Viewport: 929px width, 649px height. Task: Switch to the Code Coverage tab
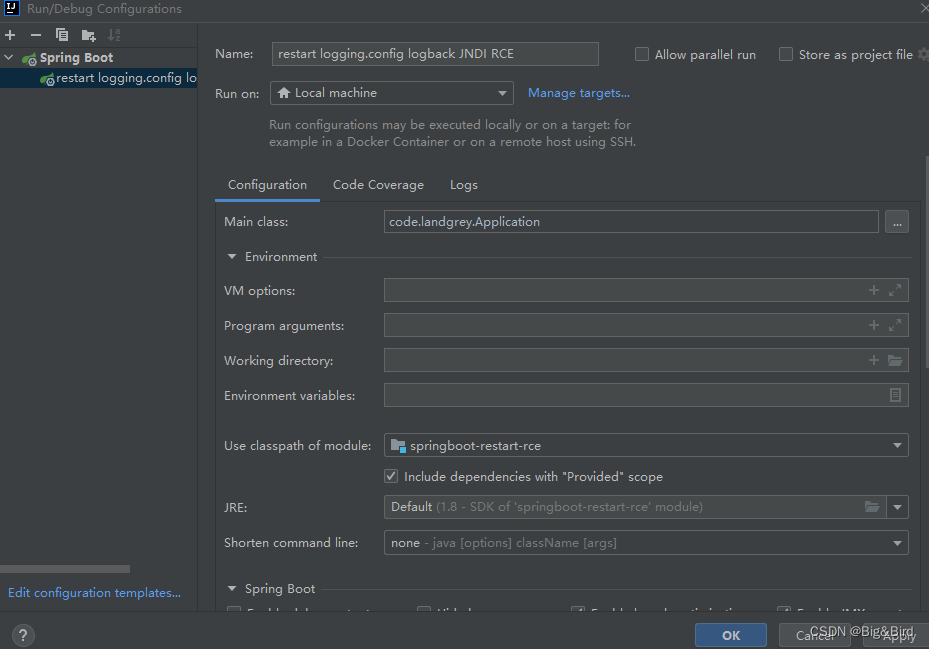(x=378, y=184)
